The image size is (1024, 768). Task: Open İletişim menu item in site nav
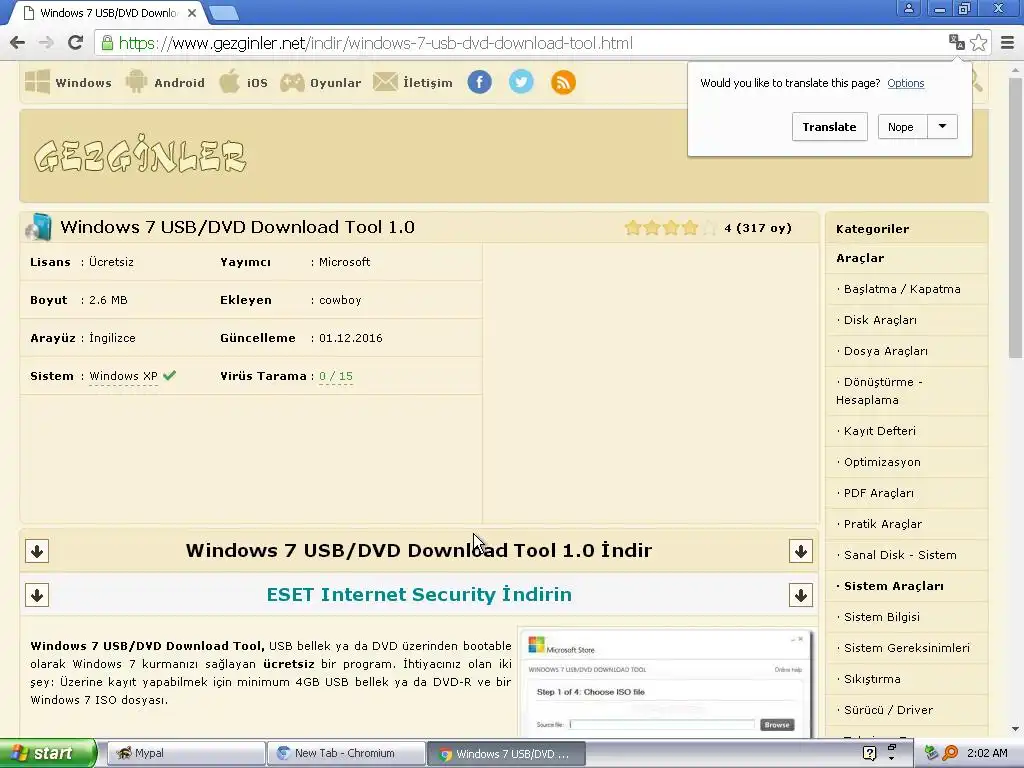[428, 83]
